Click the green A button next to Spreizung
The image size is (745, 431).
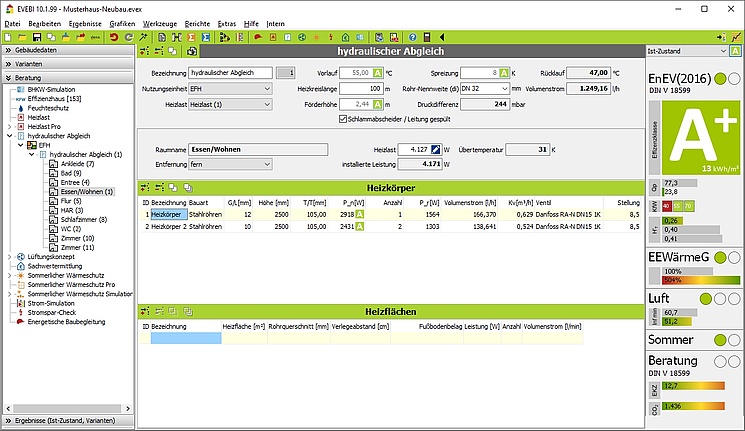tap(504, 73)
